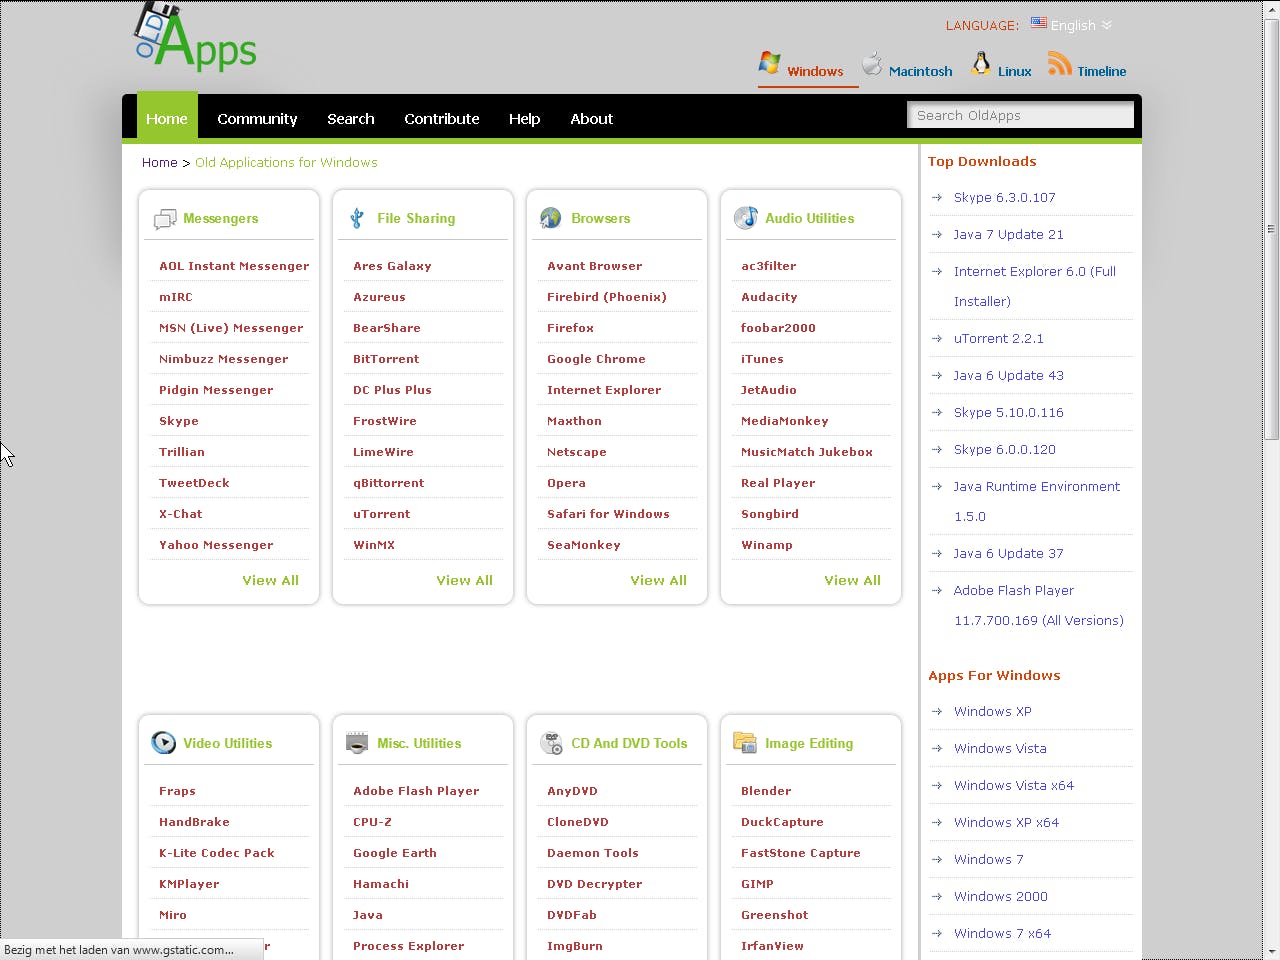Open the Help menu item
Screen dimensions: 1280x960
click(x=525, y=118)
